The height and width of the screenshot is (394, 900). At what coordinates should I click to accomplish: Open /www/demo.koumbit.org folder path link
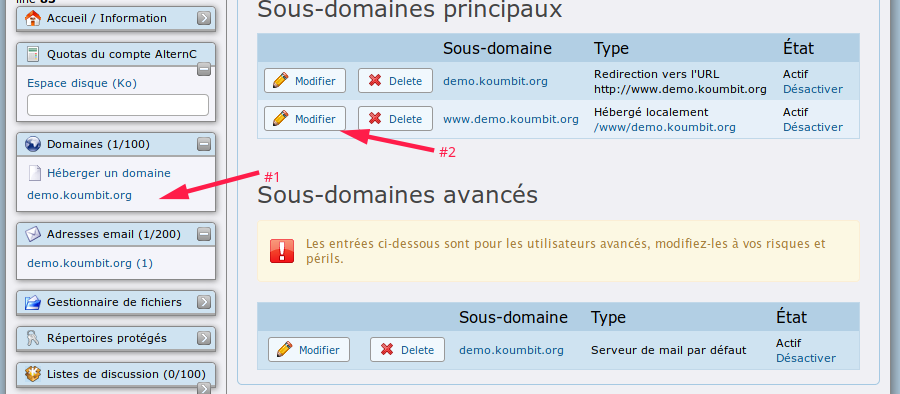[665, 127]
